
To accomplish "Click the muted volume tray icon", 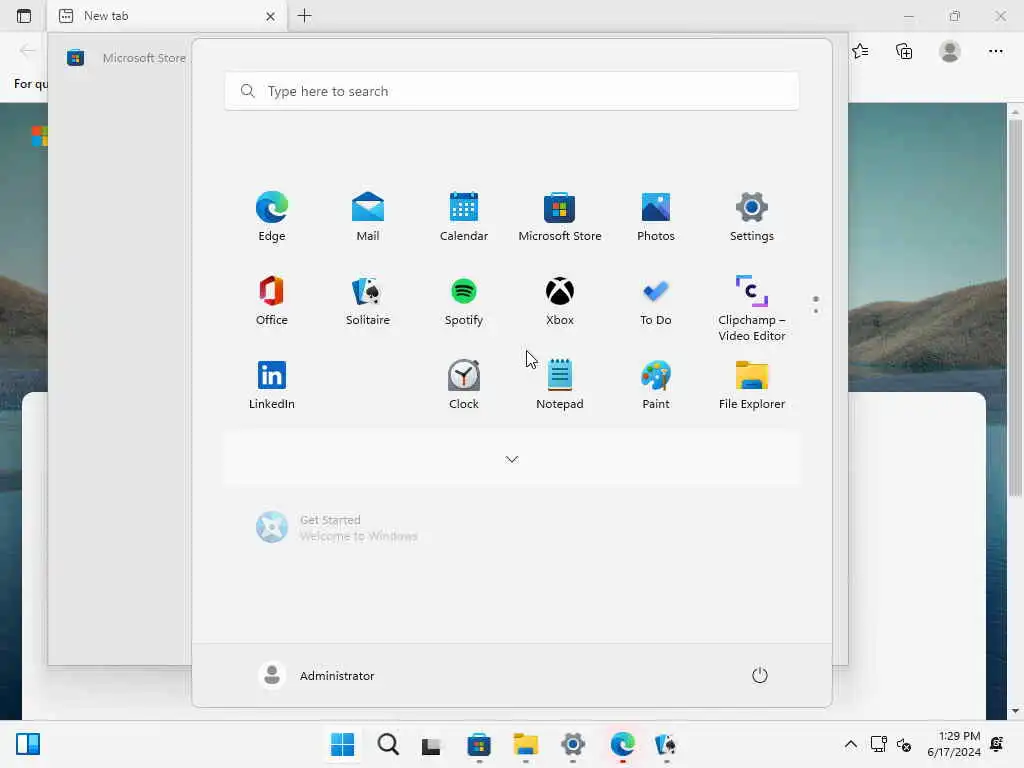I will click(904, 744).
